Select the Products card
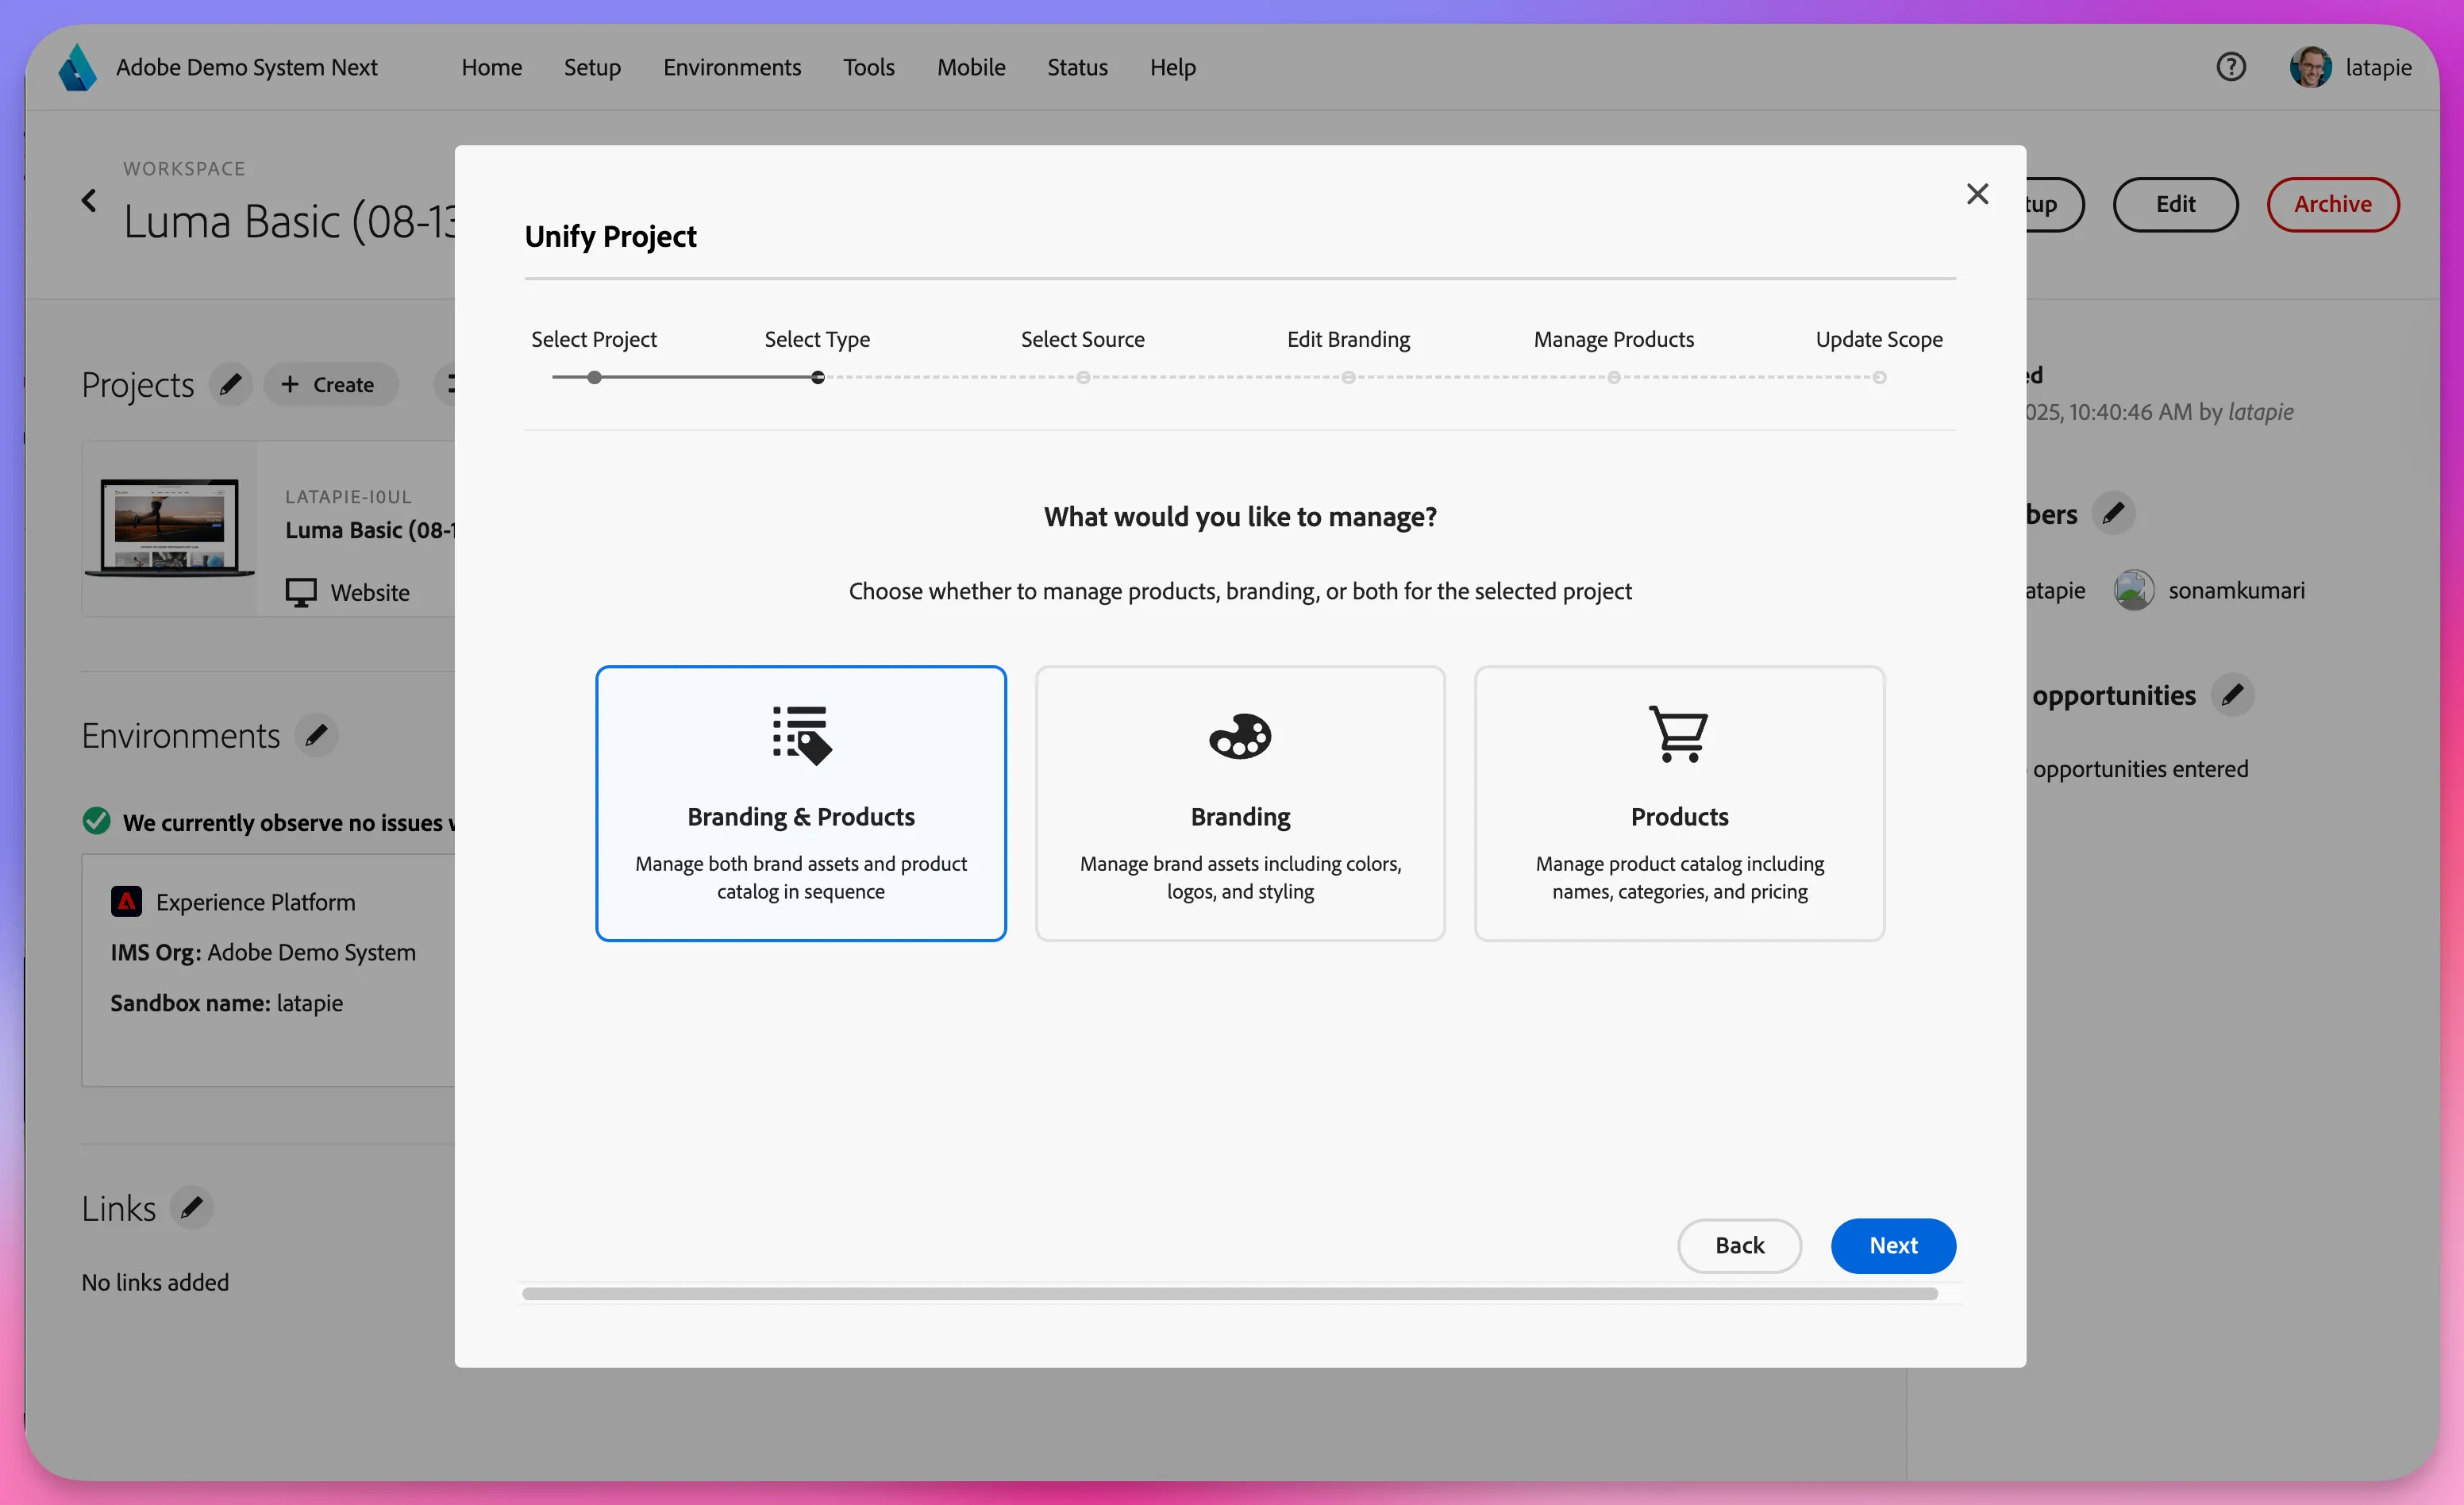This screenshot has width=2464, height=1505. (x=1679, y=804)
